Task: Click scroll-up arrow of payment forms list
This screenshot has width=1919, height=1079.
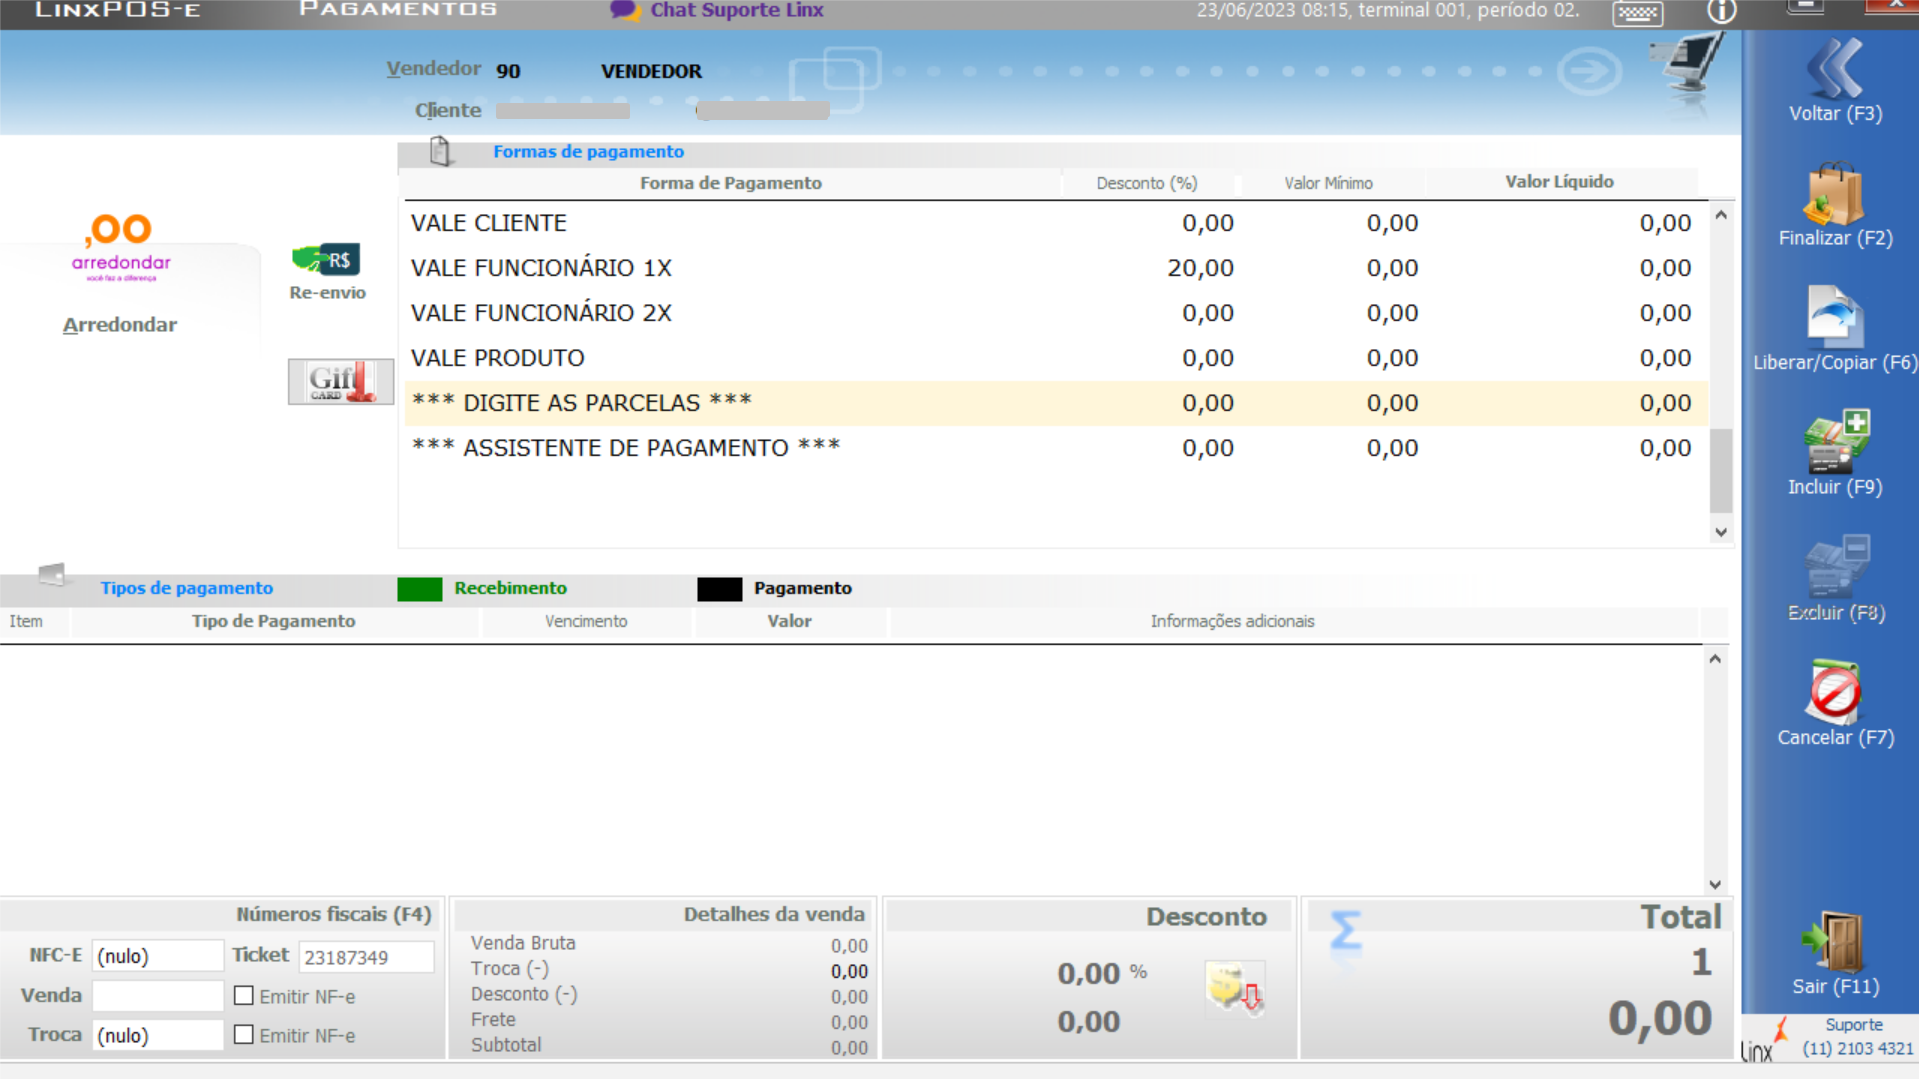Action: point(1721,215)
